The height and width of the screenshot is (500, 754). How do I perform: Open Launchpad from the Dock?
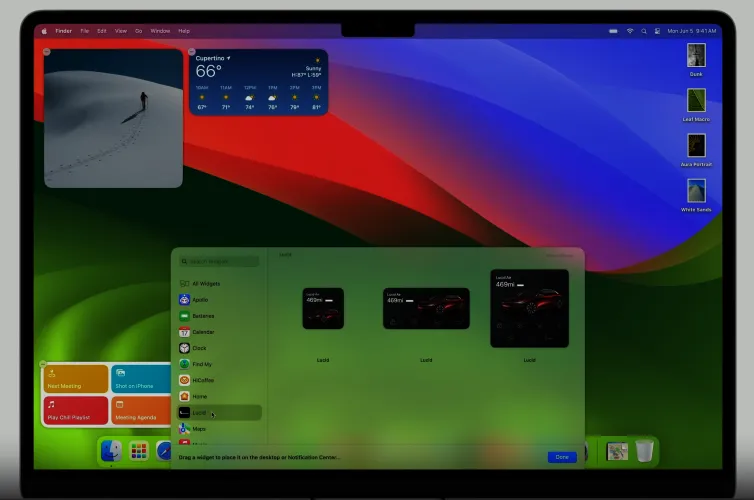pyautogui.click(x=139, y=451)
